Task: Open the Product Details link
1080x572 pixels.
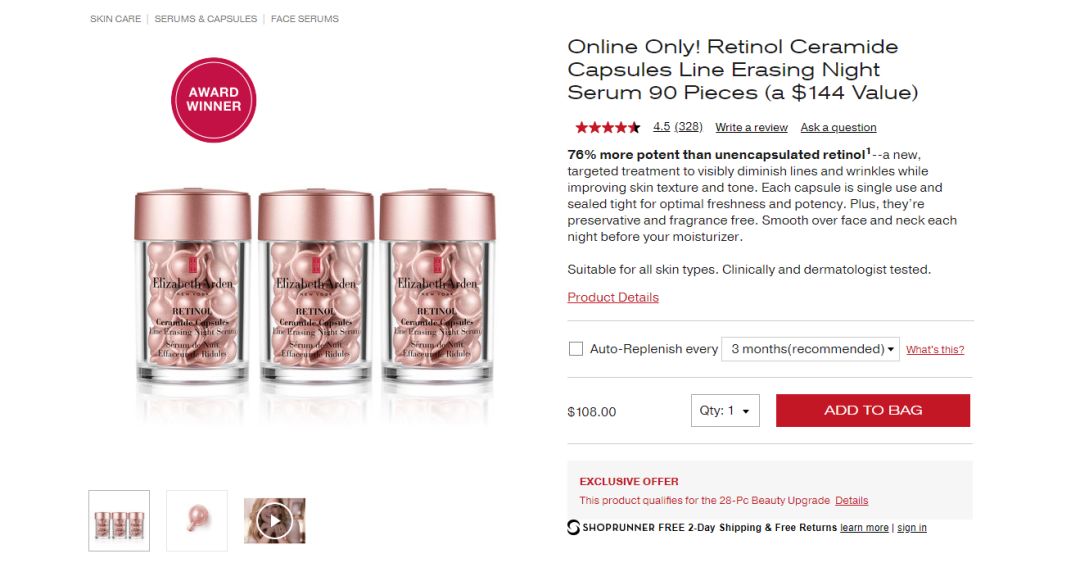Action: [x=613, y=297]
